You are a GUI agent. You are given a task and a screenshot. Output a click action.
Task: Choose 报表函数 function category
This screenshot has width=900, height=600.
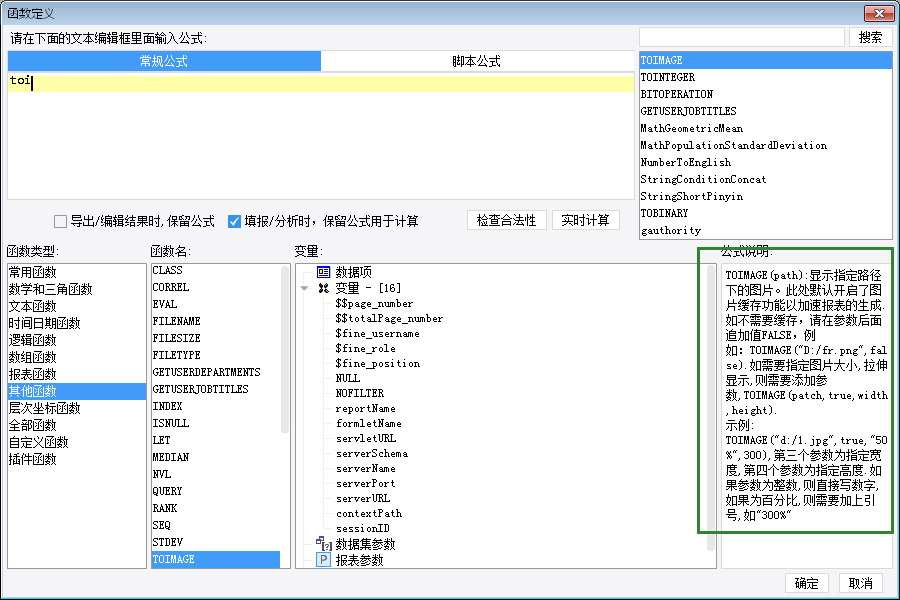(x=77, y=374)
